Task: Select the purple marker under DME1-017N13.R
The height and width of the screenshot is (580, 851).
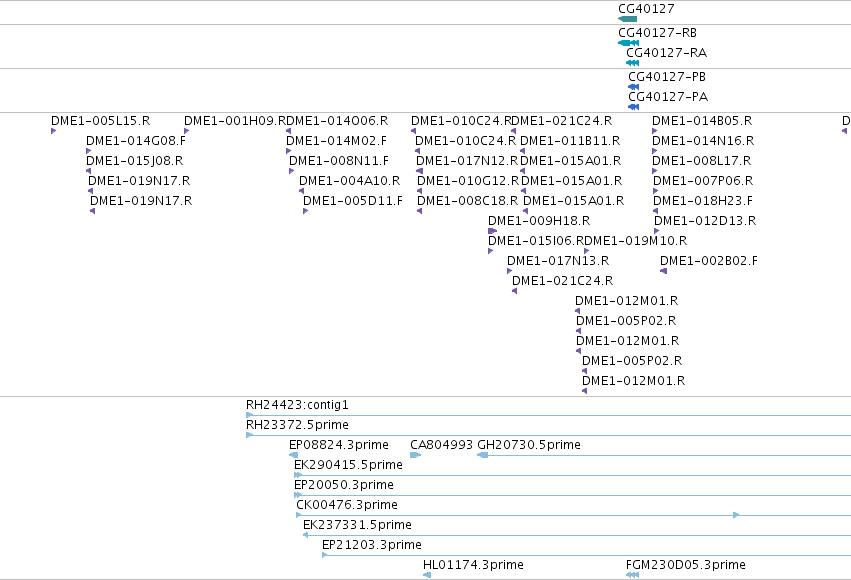Action: 509,271
